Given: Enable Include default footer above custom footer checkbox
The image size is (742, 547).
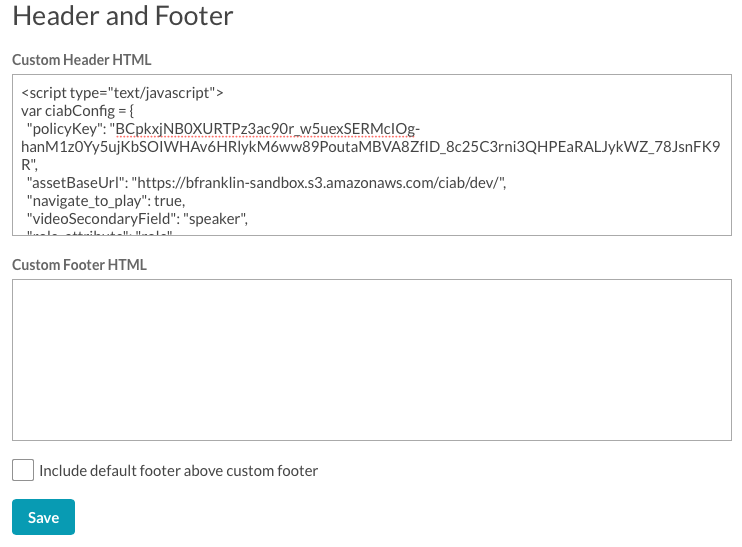Looking at the screenshot, I should (23, 470).
